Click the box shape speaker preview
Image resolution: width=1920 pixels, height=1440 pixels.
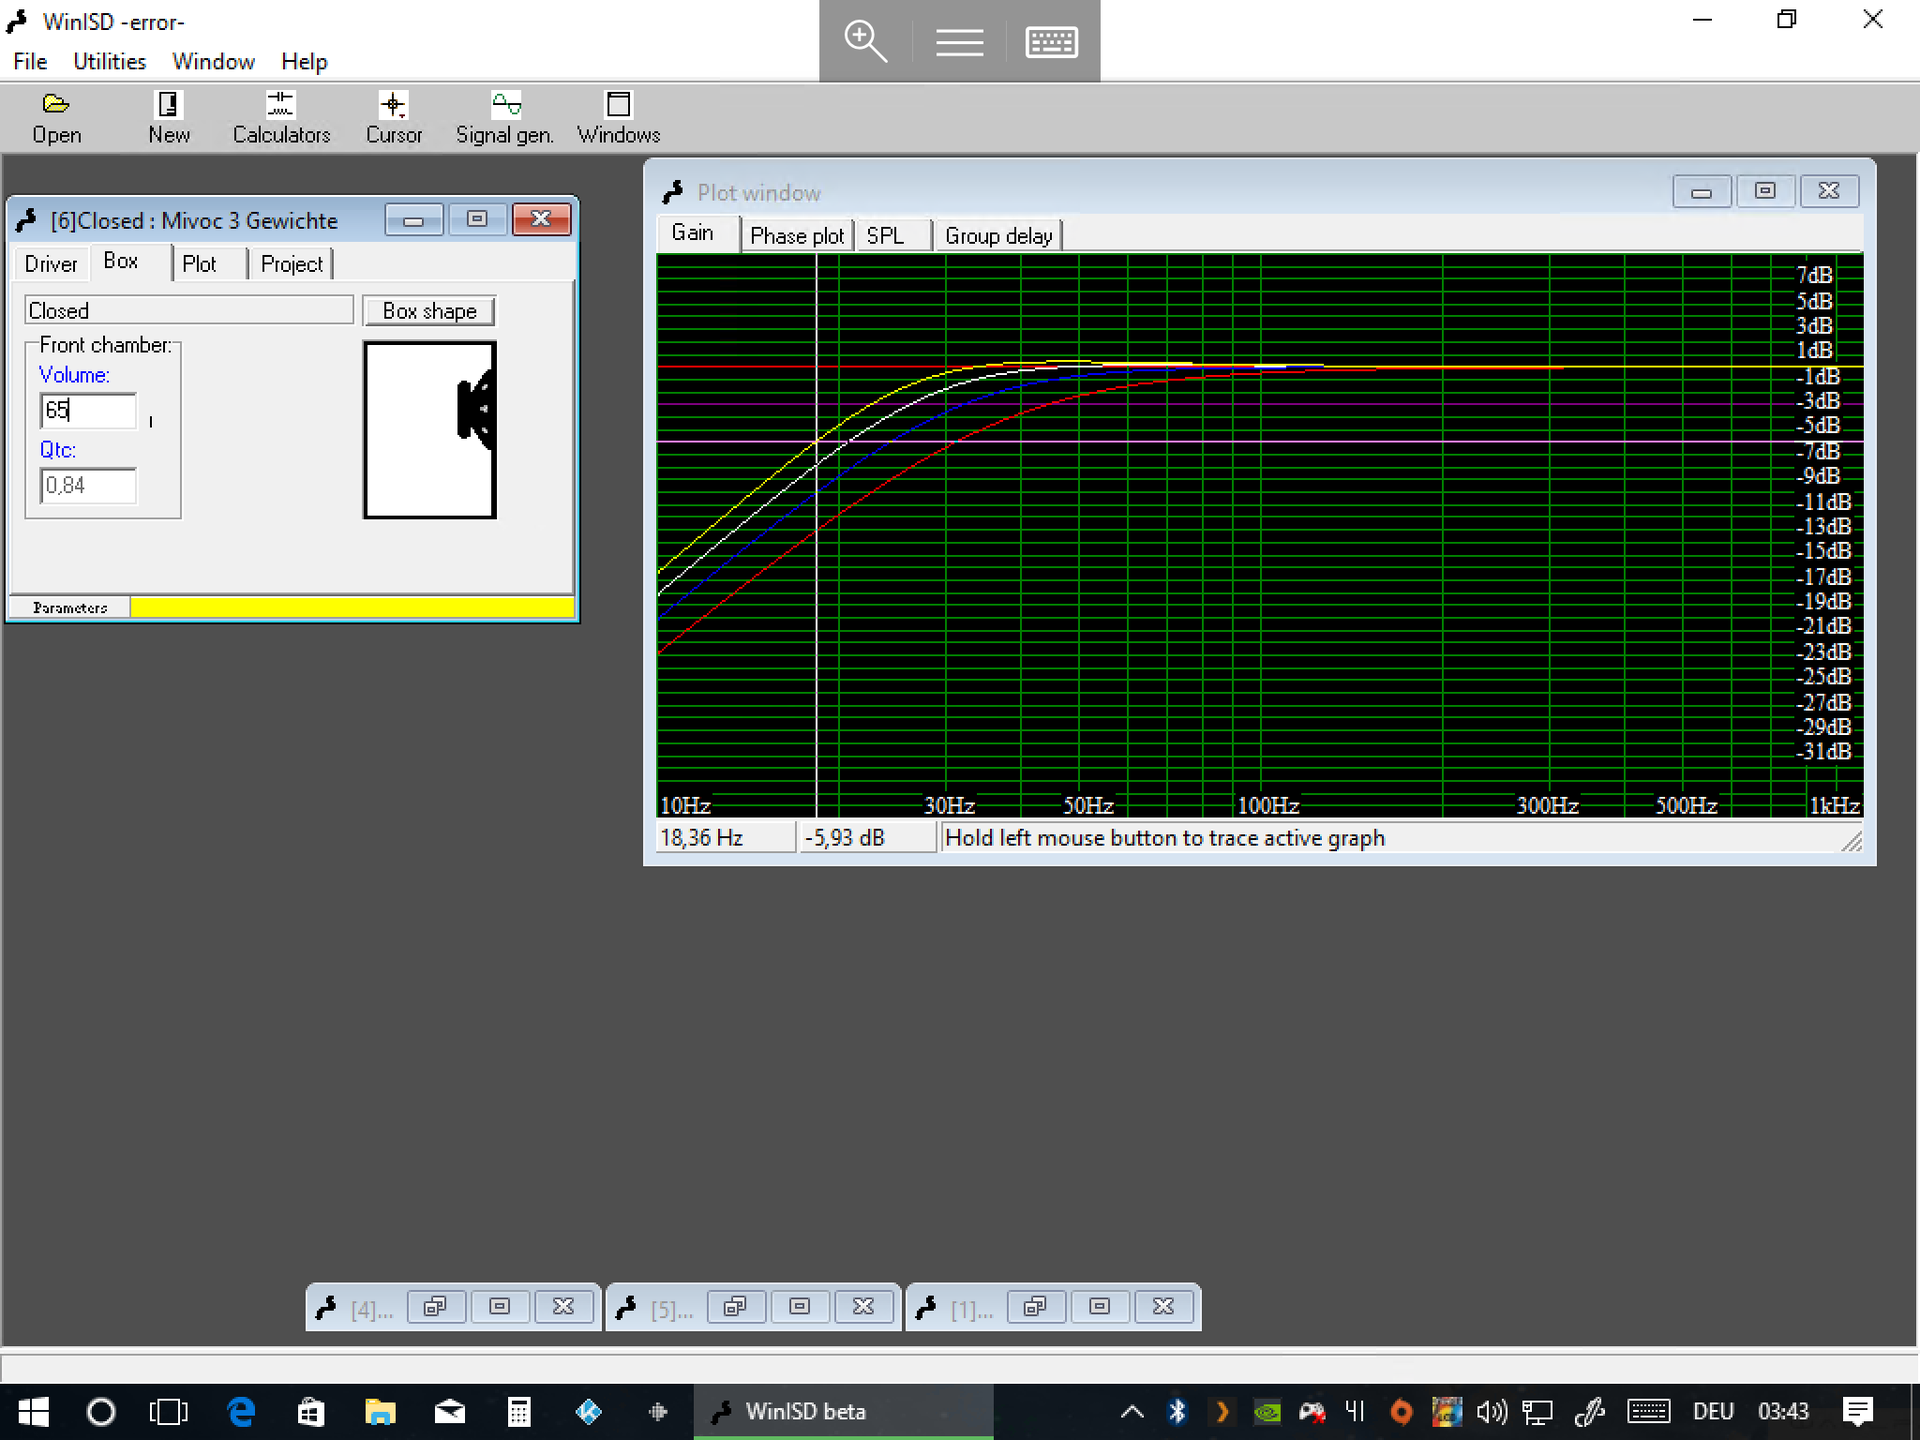pos(430,430)
